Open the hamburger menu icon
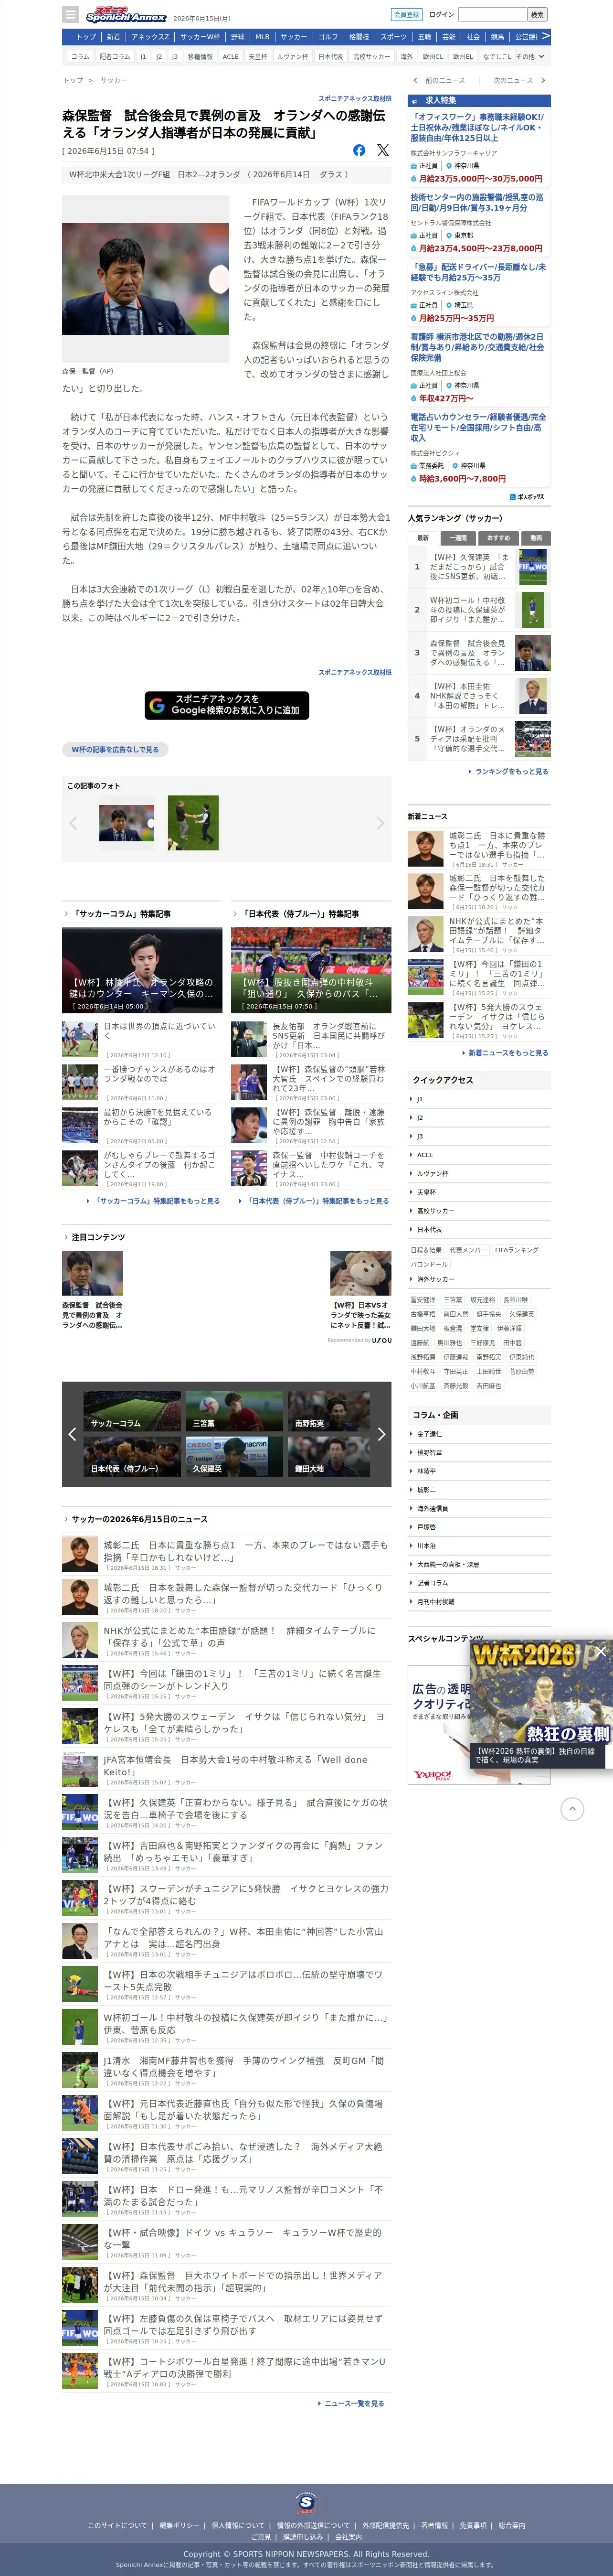Screen dimensions: 613x2576 pos(70,15)
